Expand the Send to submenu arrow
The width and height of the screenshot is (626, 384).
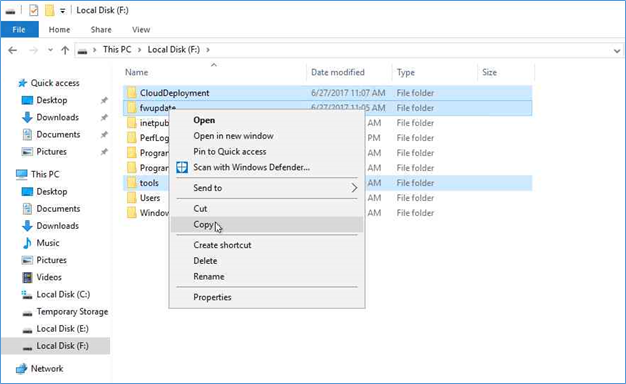click(x=354, y=188)
